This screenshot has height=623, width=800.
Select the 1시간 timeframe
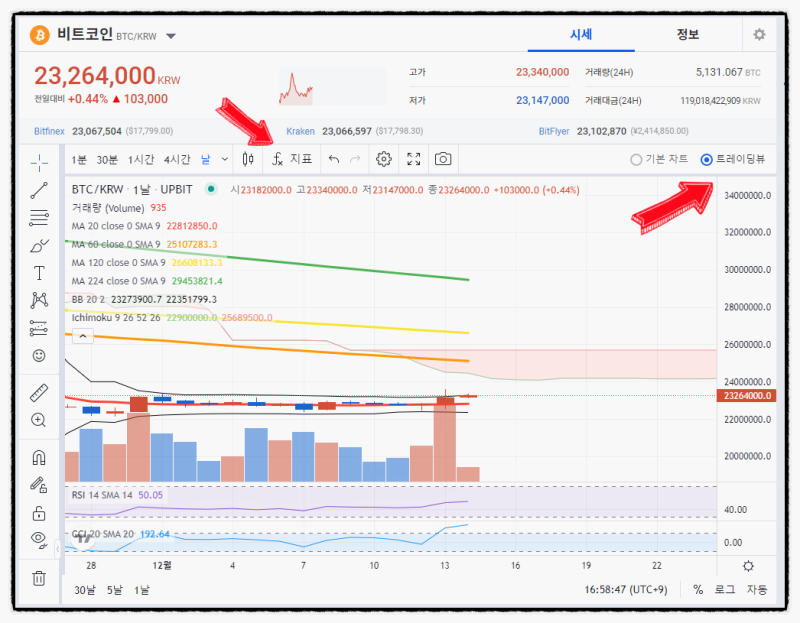point(140,160)
